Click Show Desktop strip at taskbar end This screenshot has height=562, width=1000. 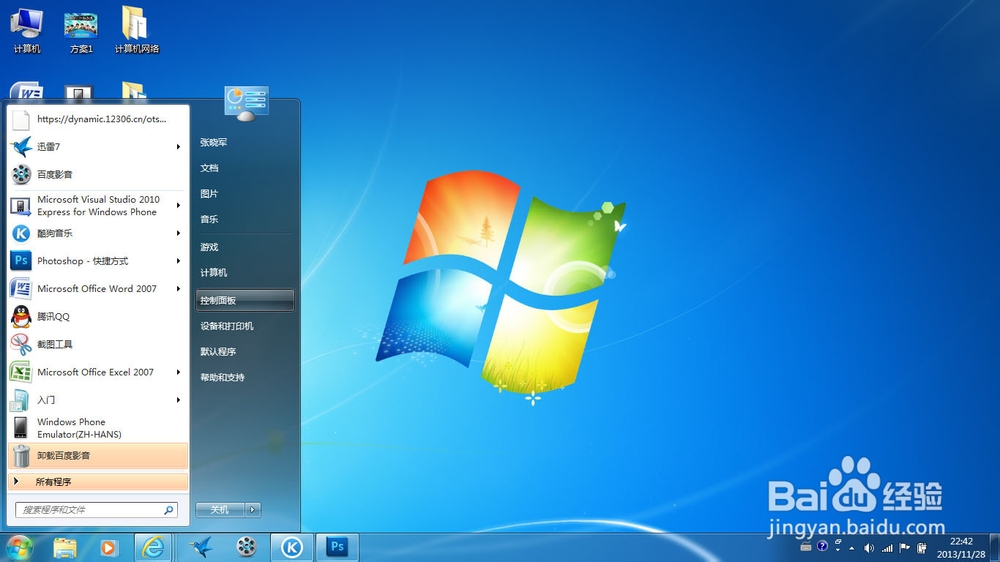[994, 548]
